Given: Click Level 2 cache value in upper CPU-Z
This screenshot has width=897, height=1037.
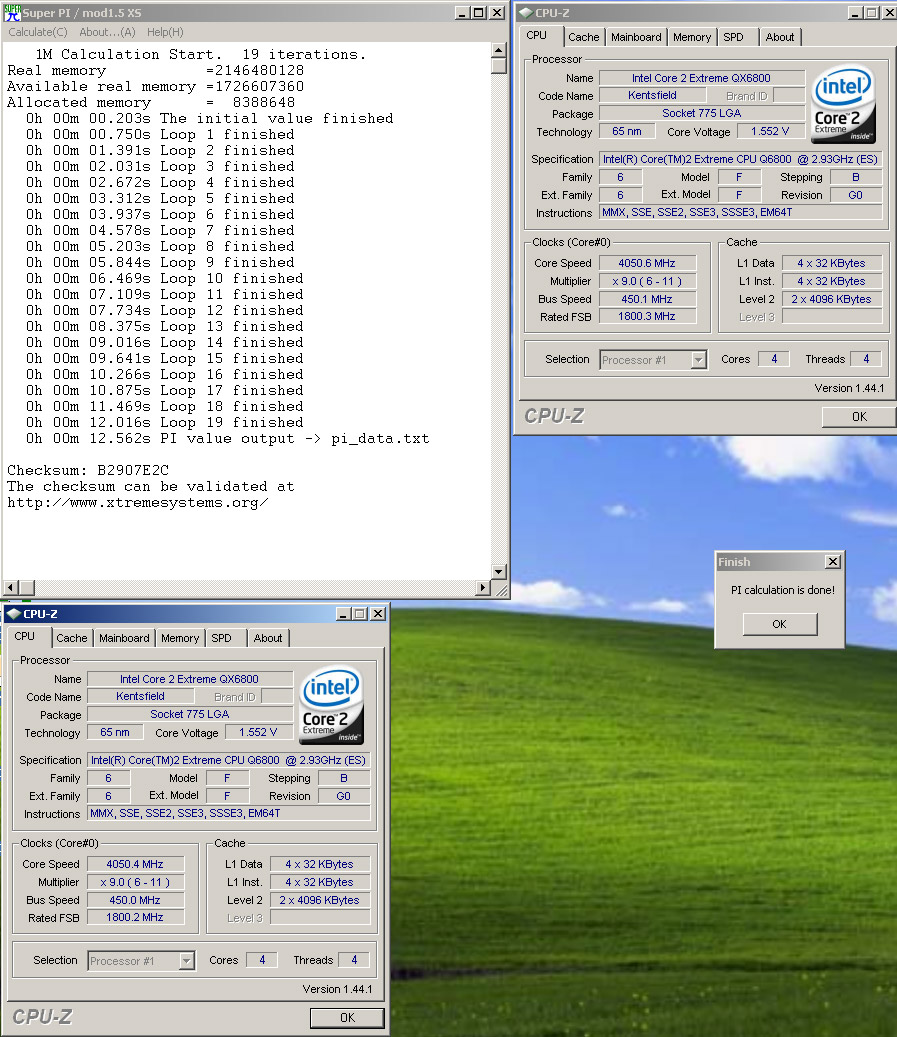Looking at the screenshot, I should (x=832, y=299).
